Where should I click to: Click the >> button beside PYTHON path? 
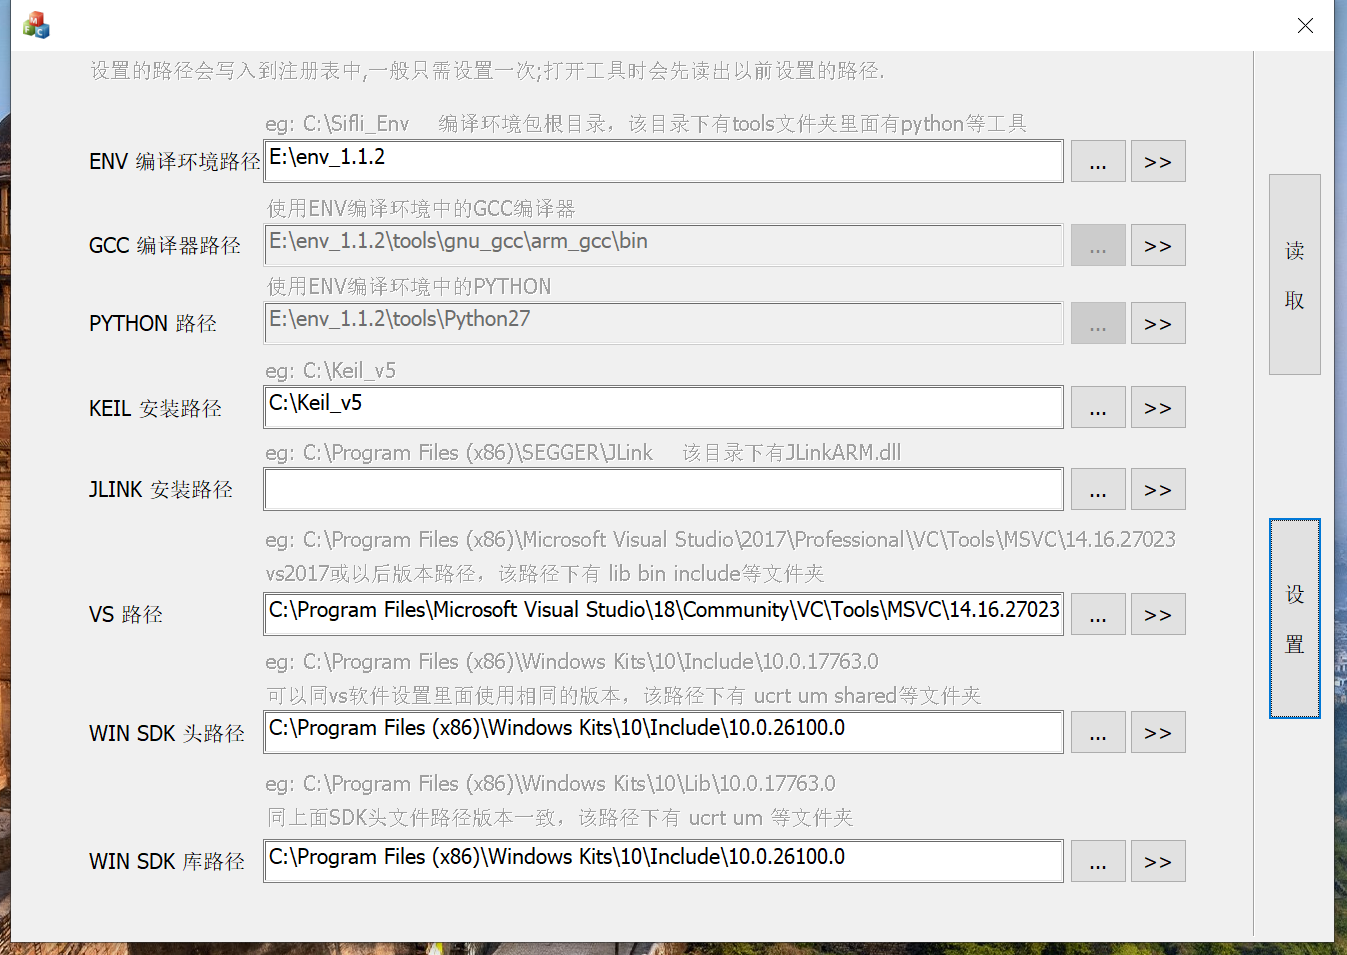[x=1158, y=324]
